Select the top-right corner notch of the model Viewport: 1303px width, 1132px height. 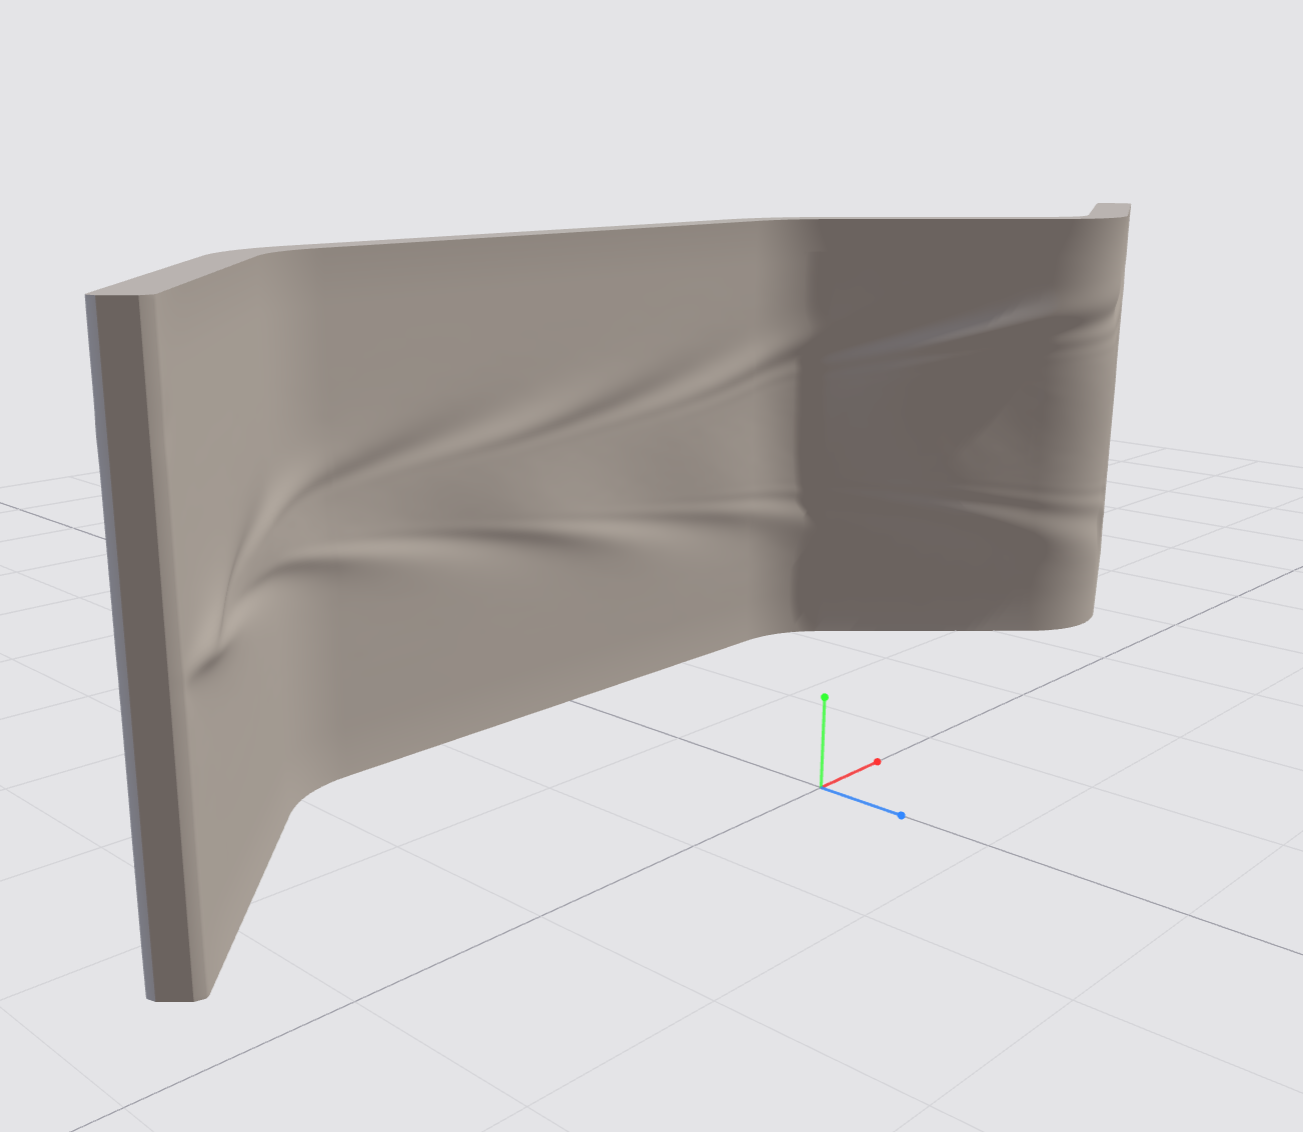coord(1108,210)
